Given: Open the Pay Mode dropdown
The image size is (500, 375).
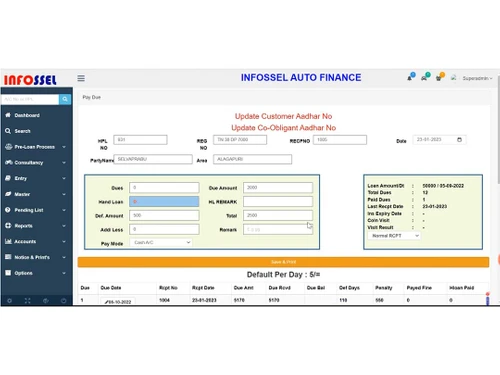Looking at the screenshot, I should point(162,243).
